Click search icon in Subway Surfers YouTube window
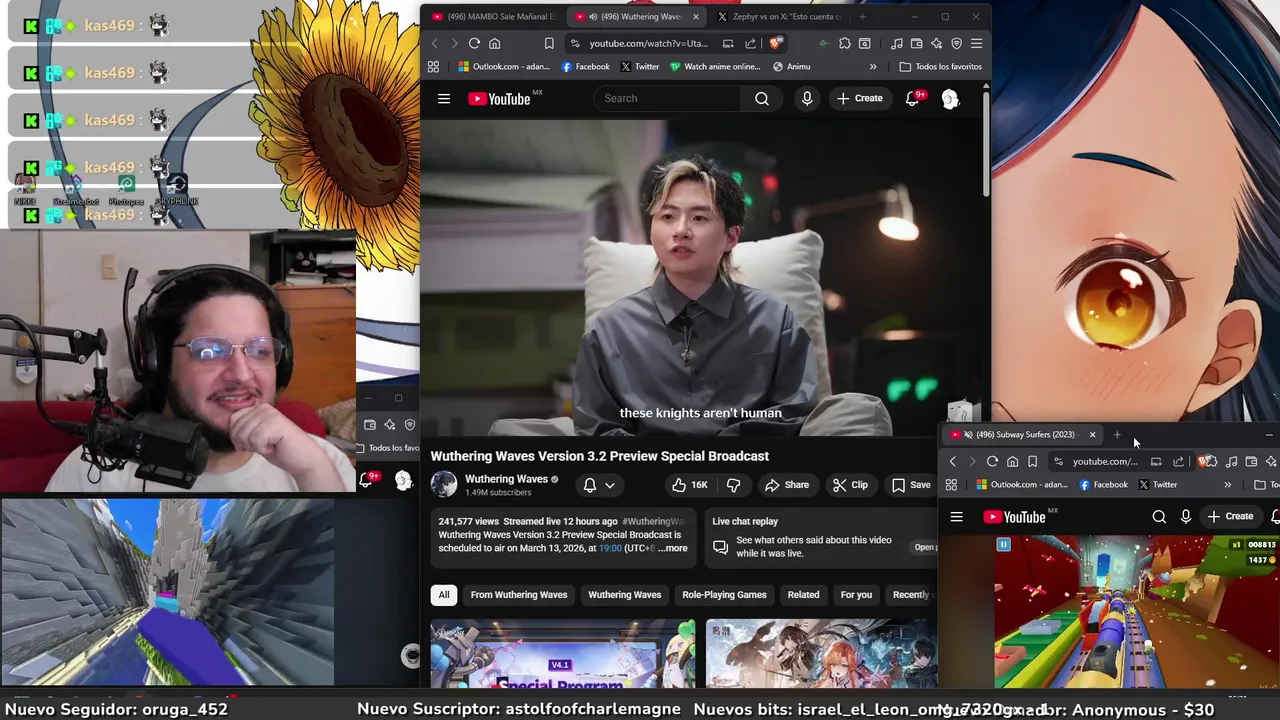This screenshot has width=1280, height=720. pos(1159,517)
